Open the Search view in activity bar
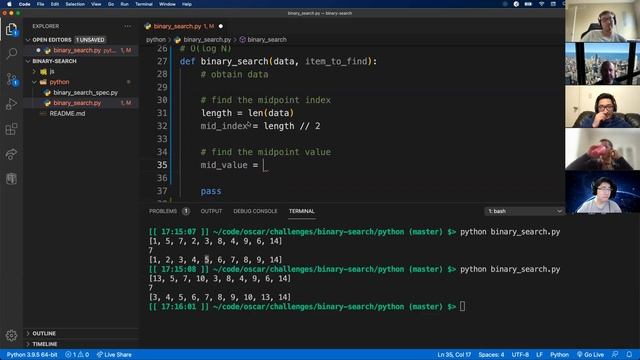 [11, 53]
